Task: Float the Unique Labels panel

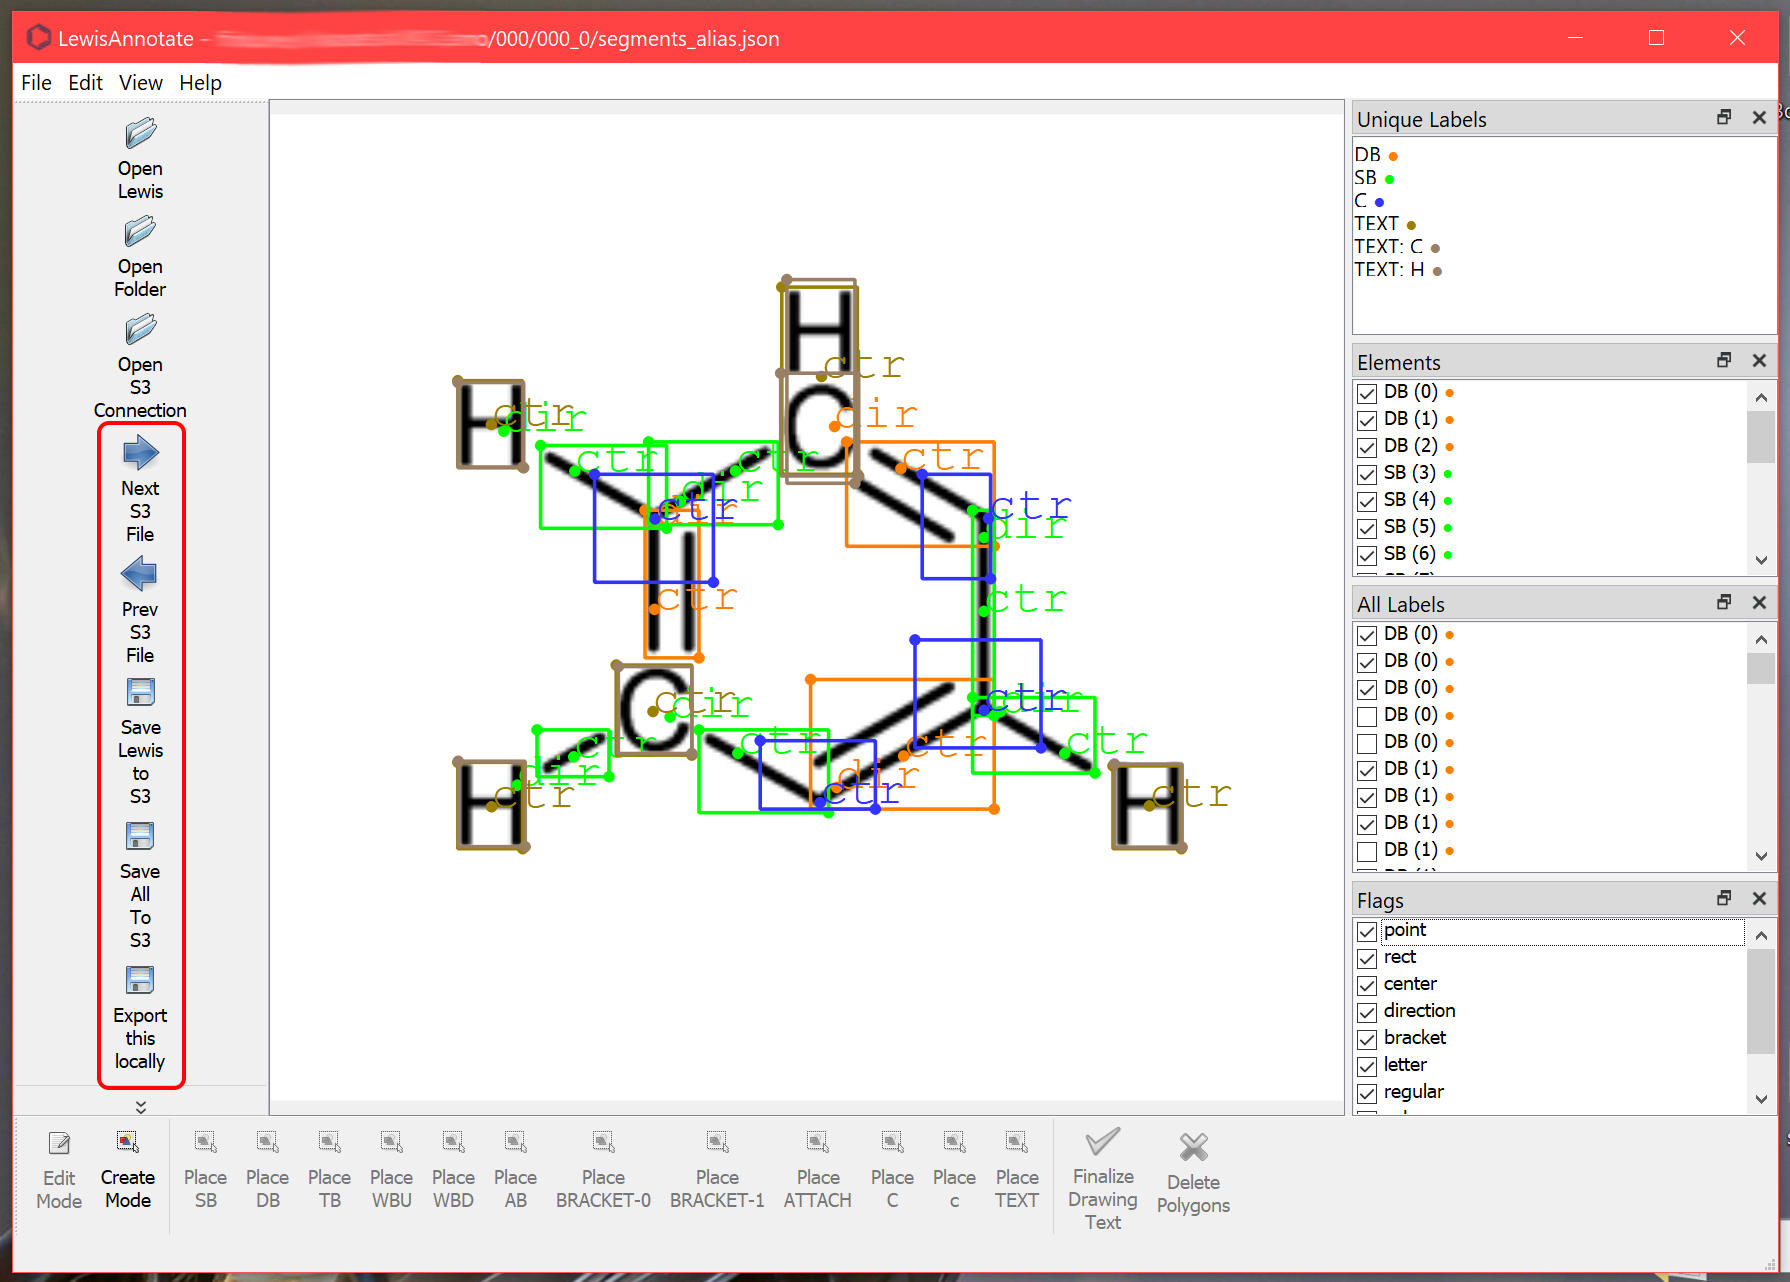Action: point(1724,118)
